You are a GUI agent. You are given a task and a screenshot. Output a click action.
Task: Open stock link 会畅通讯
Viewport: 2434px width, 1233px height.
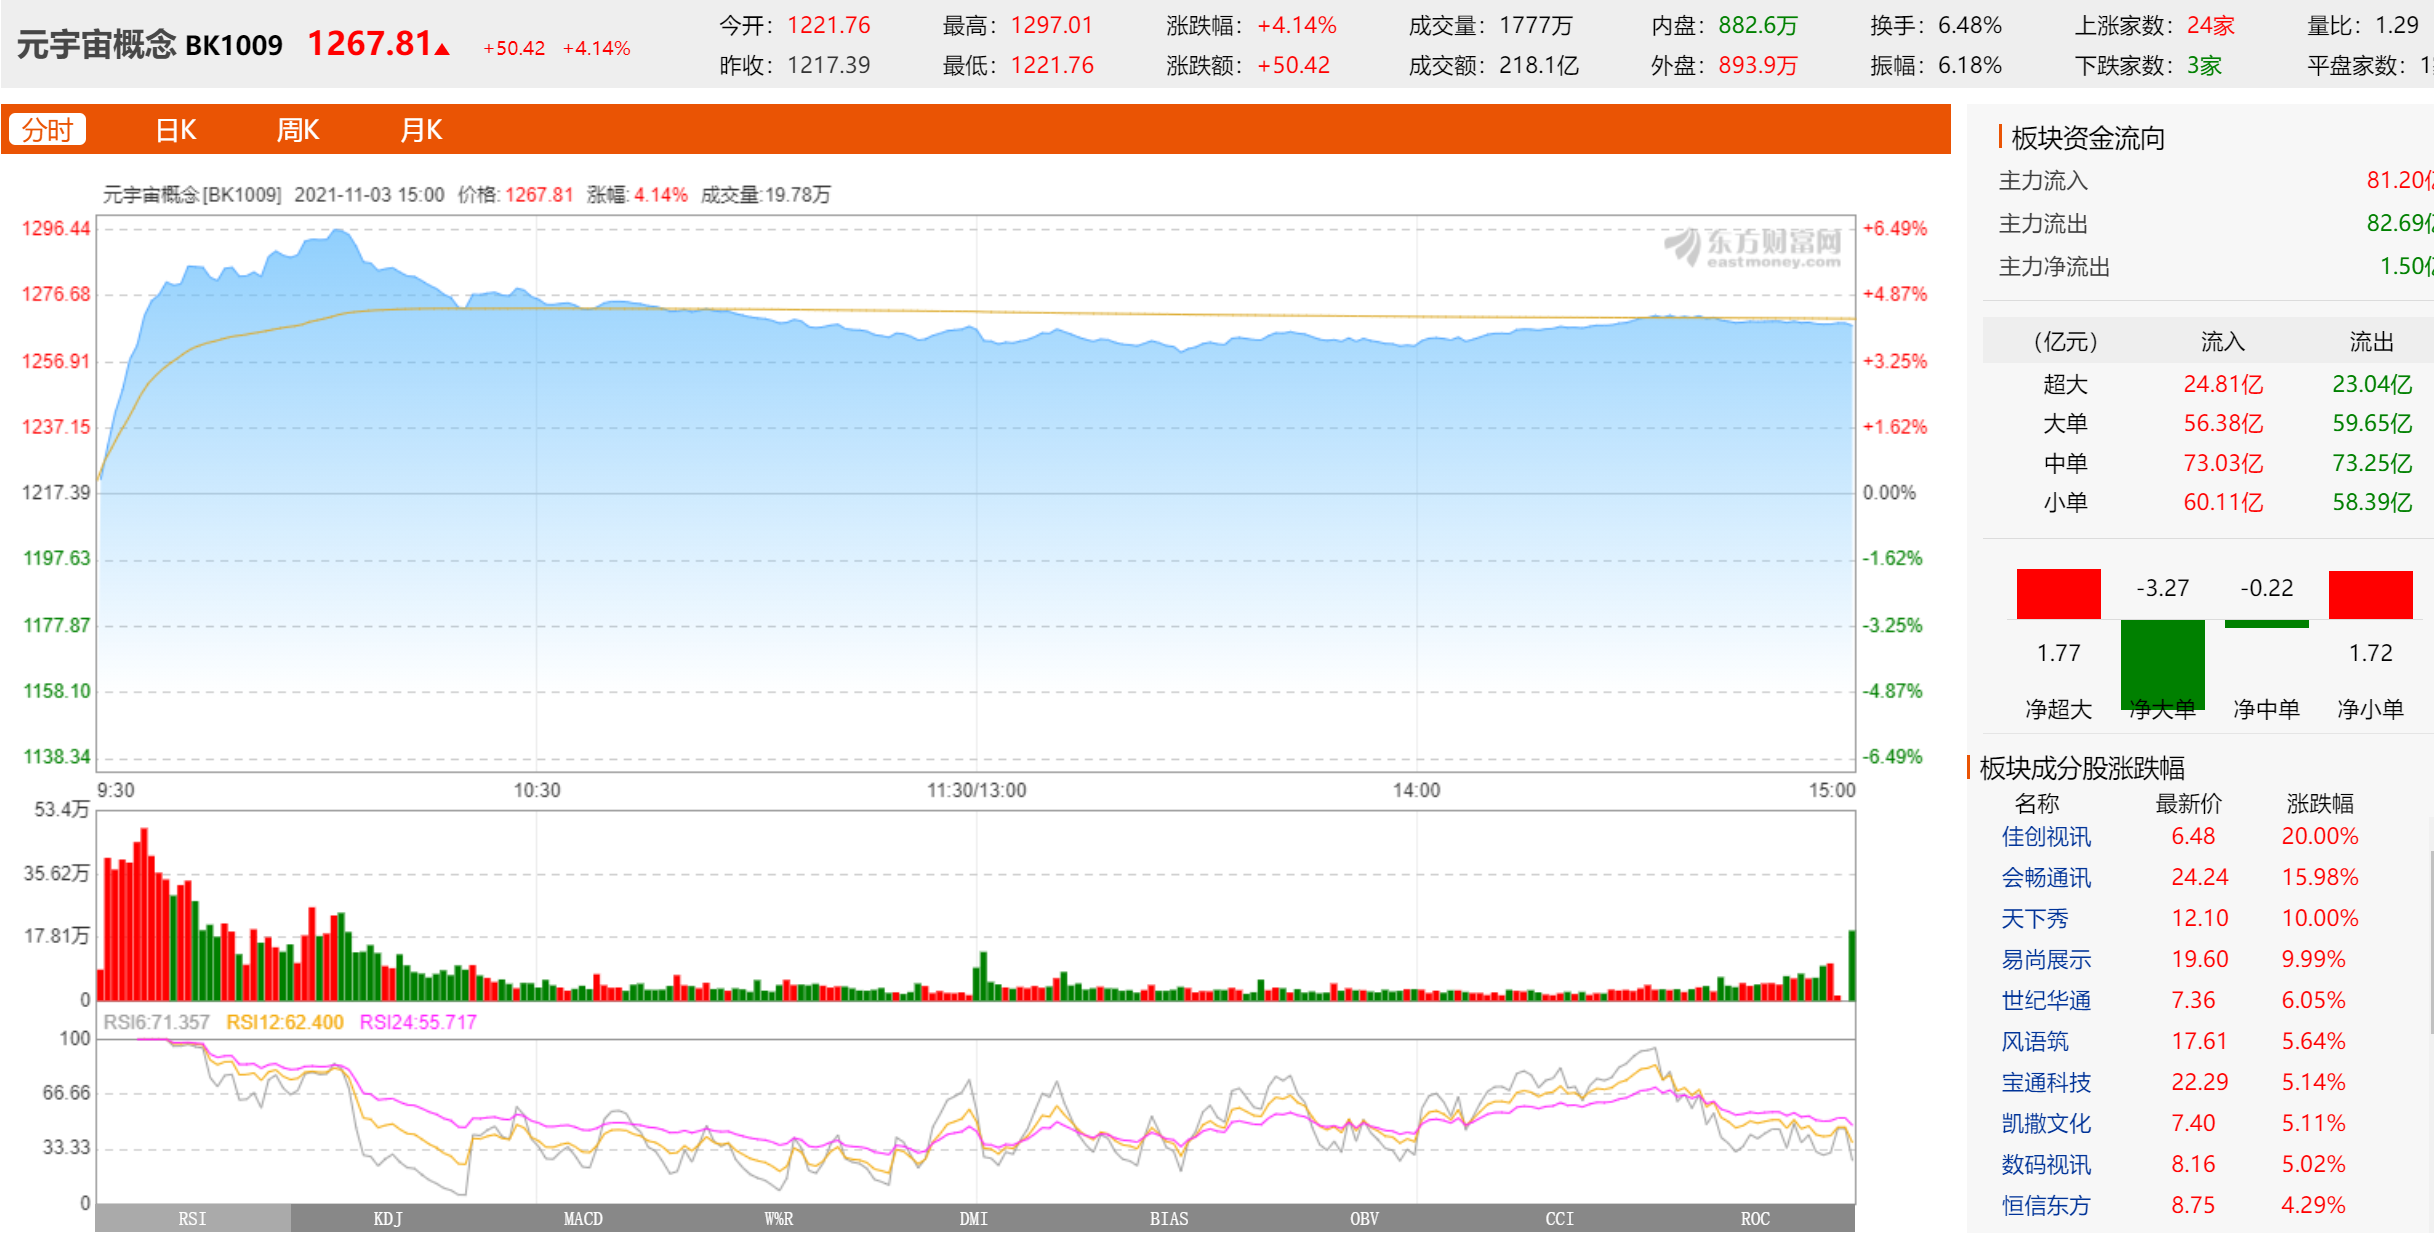[2045, 878]
